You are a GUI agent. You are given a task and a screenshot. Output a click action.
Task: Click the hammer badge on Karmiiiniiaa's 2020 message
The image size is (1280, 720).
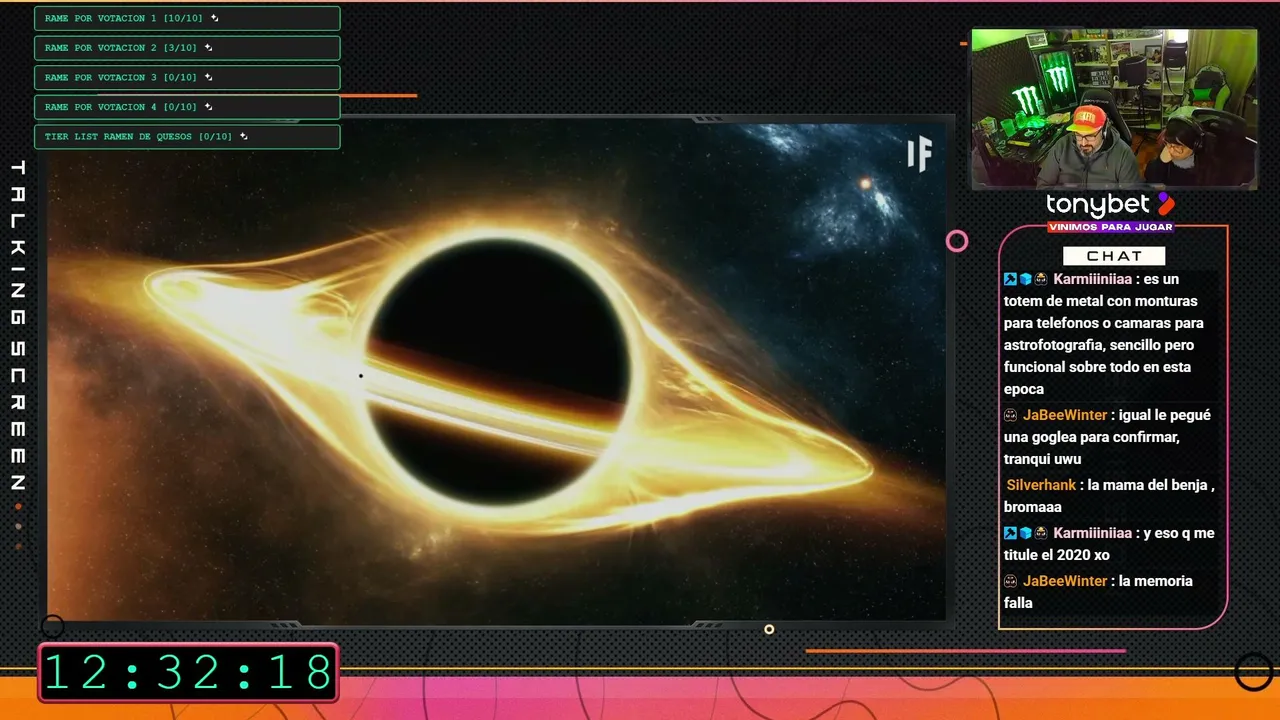pos(1011,533)
